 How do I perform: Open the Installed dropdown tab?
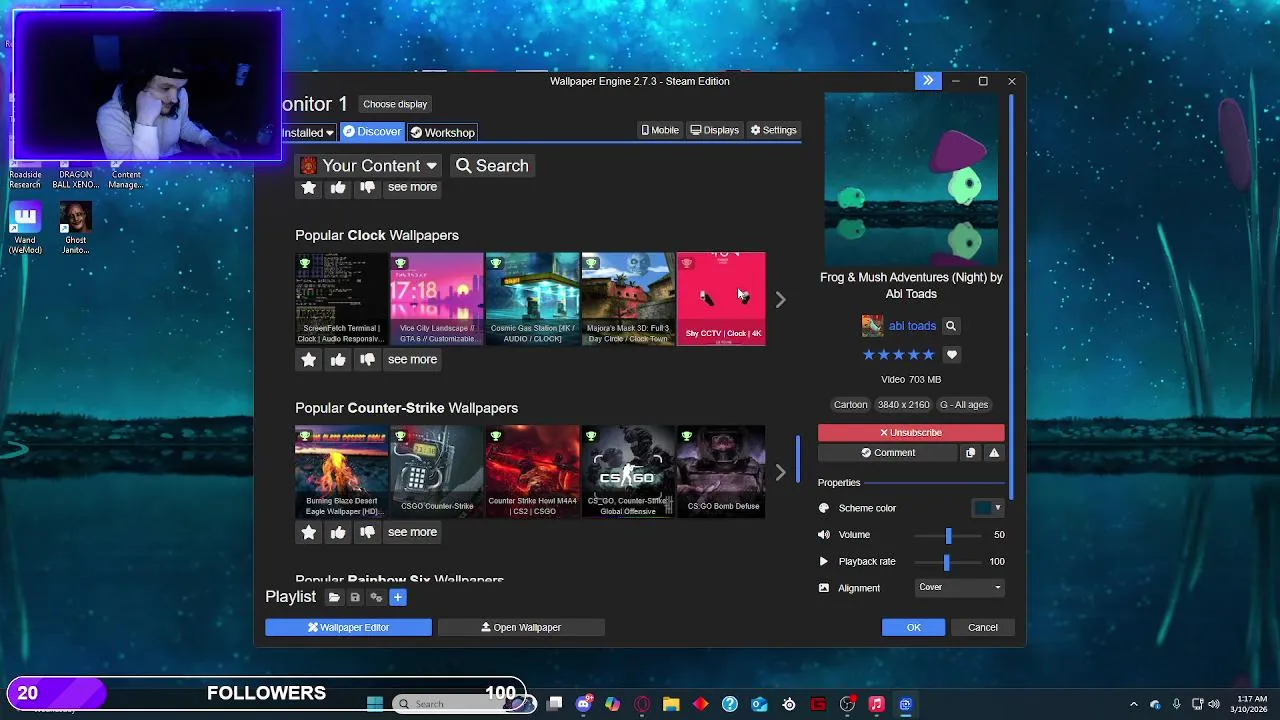(x=308, y=132)
